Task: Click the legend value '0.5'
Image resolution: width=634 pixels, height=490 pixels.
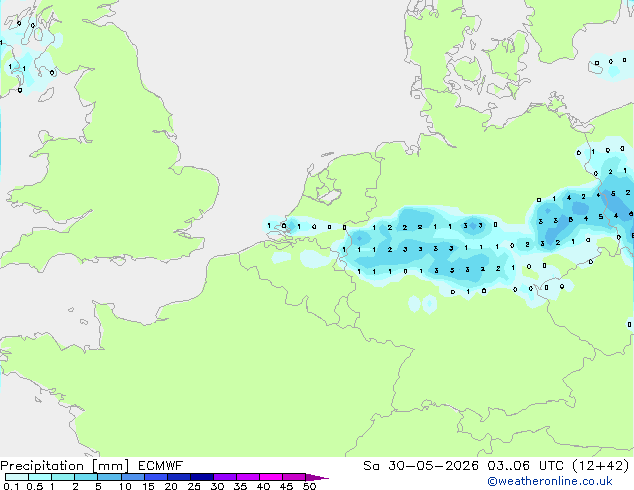Action: (35, 486)
